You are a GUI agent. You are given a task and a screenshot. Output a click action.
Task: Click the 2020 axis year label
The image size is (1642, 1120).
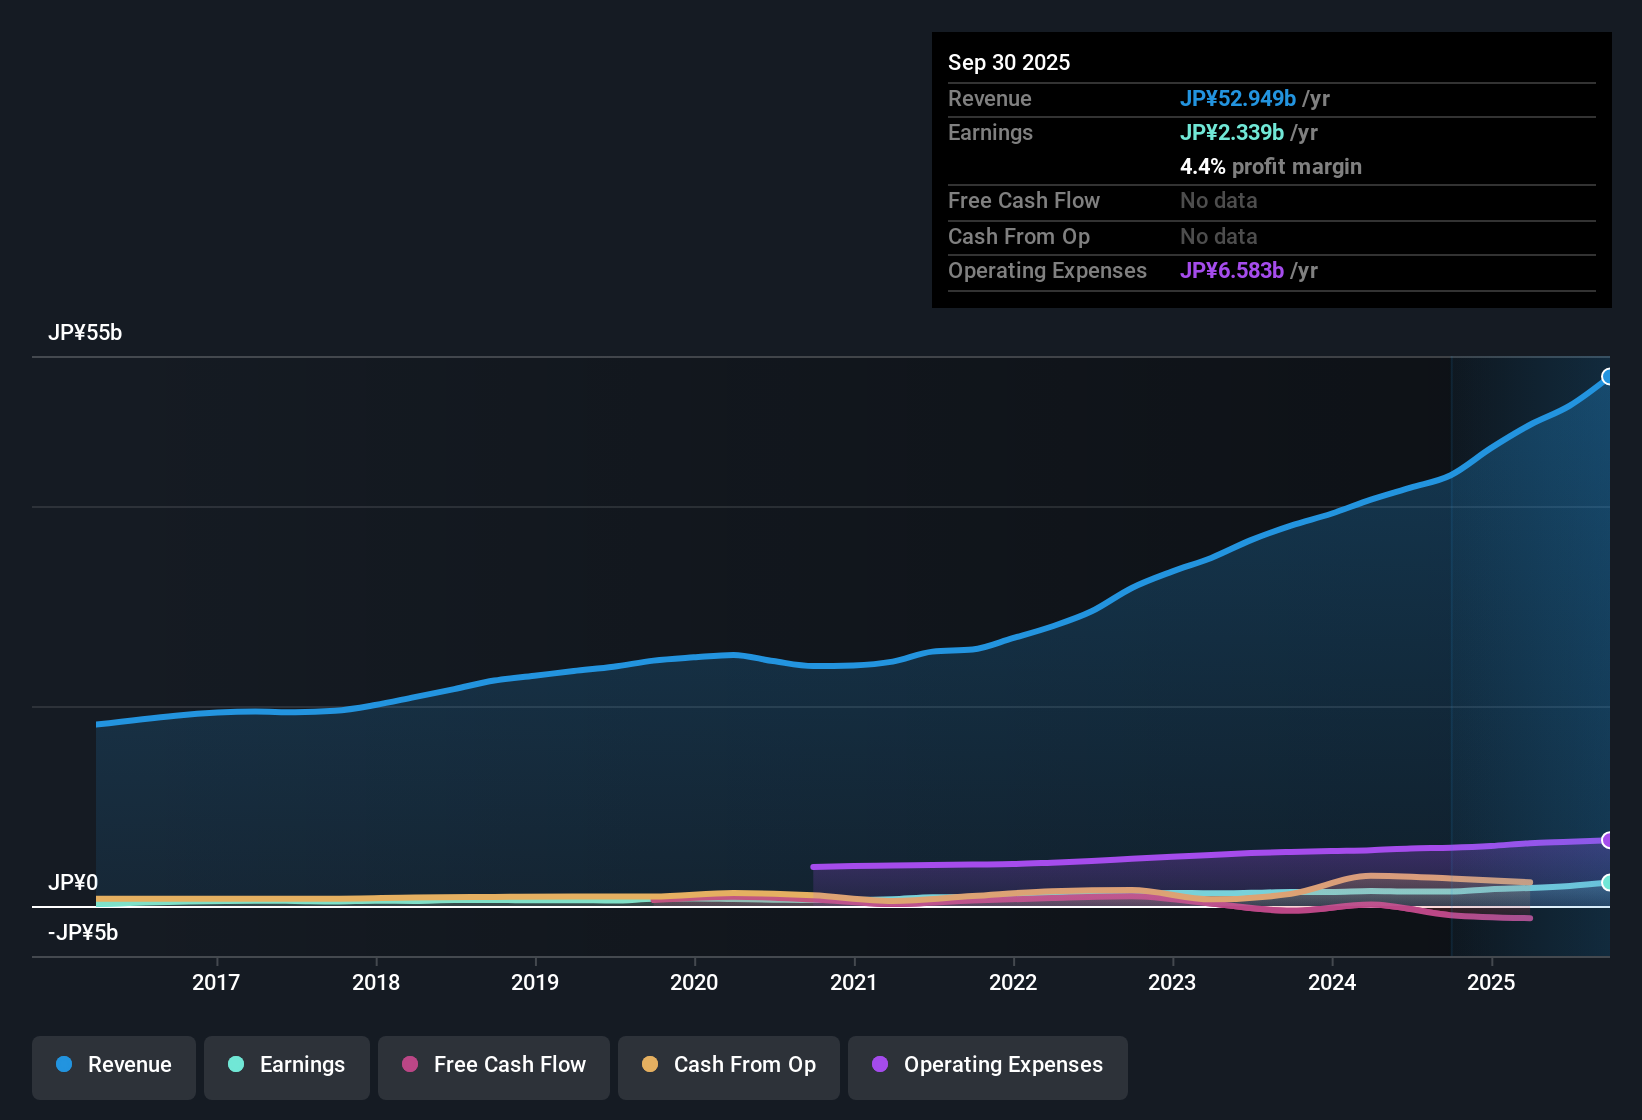[694, 982]
